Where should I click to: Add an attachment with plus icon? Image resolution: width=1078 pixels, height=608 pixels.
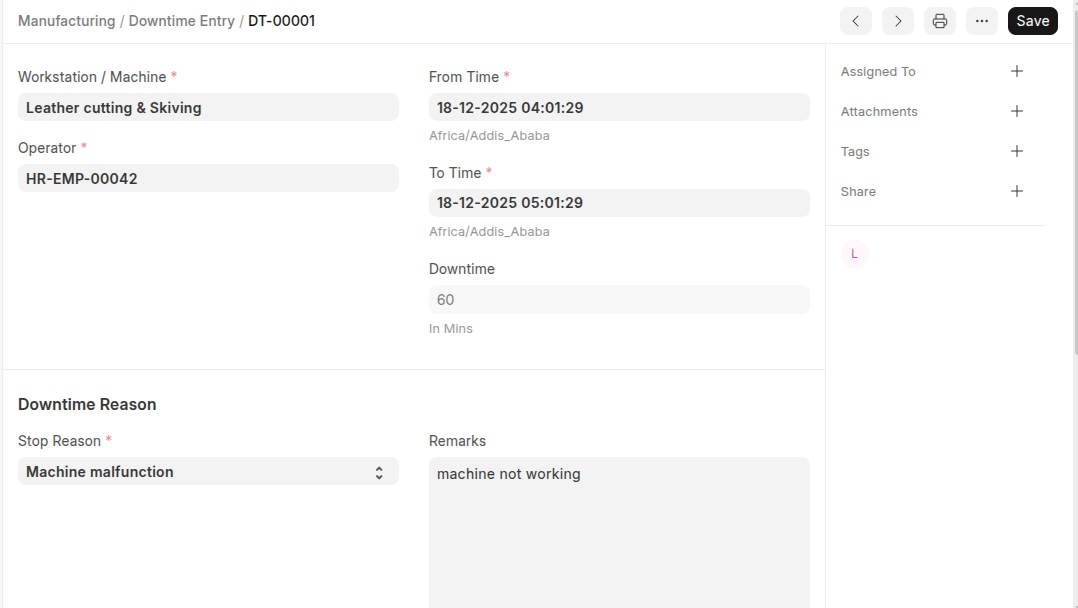pyautogui.click(x=1017, y=111)
